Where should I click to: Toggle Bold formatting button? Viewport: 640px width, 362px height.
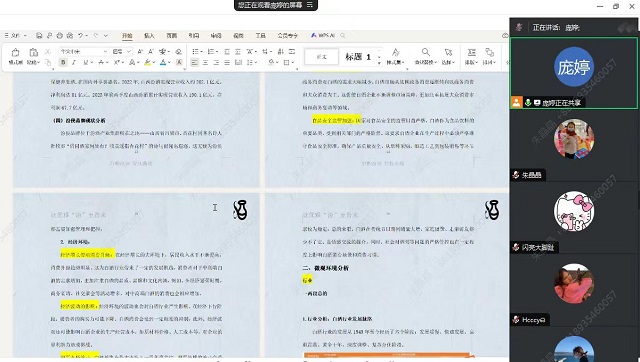(x=63, y=62)
